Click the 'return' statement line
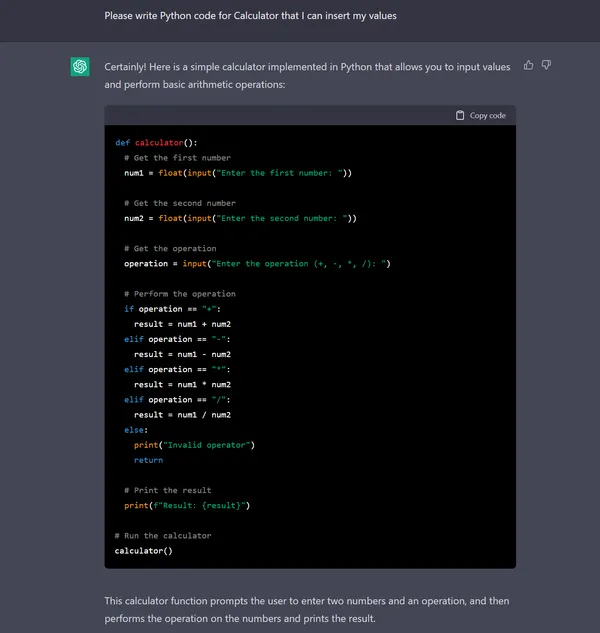The height and width of the screenshot is (633, 600). (149, 460)
